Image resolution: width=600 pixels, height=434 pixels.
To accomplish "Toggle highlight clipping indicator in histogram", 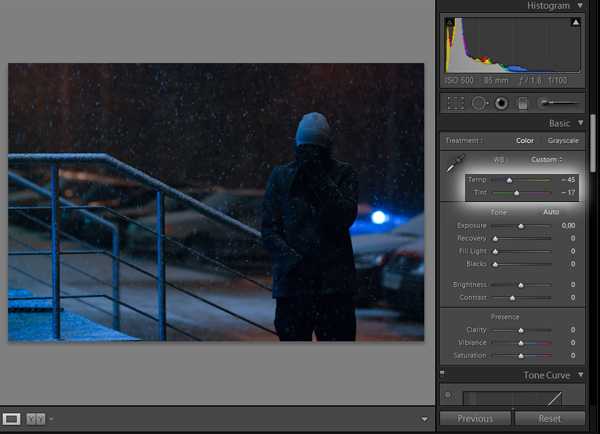I will pos(576,22).
